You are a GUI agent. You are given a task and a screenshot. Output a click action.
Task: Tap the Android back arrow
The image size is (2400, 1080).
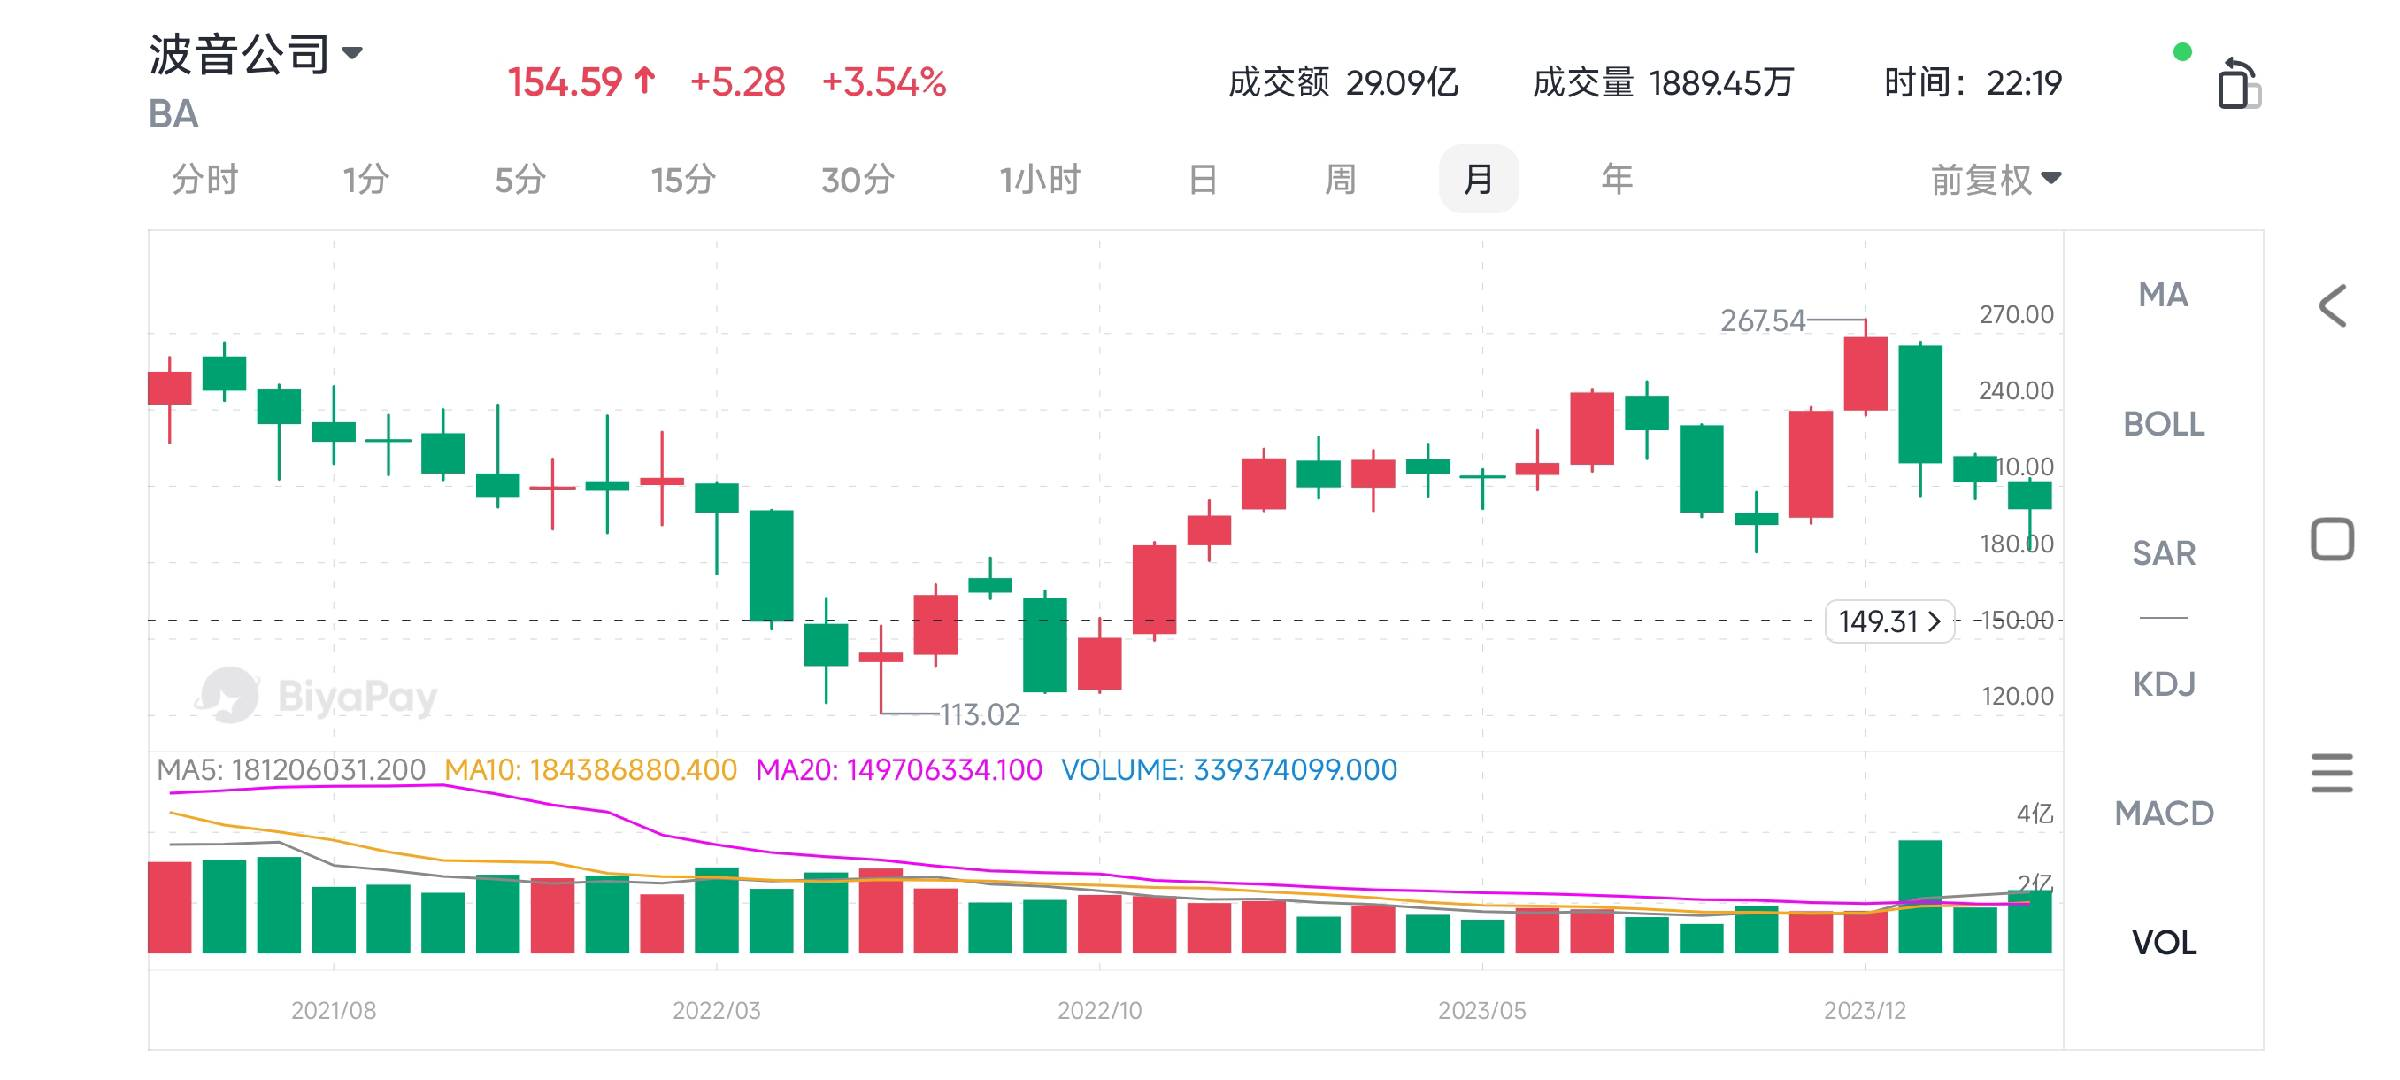(2332, 306)
